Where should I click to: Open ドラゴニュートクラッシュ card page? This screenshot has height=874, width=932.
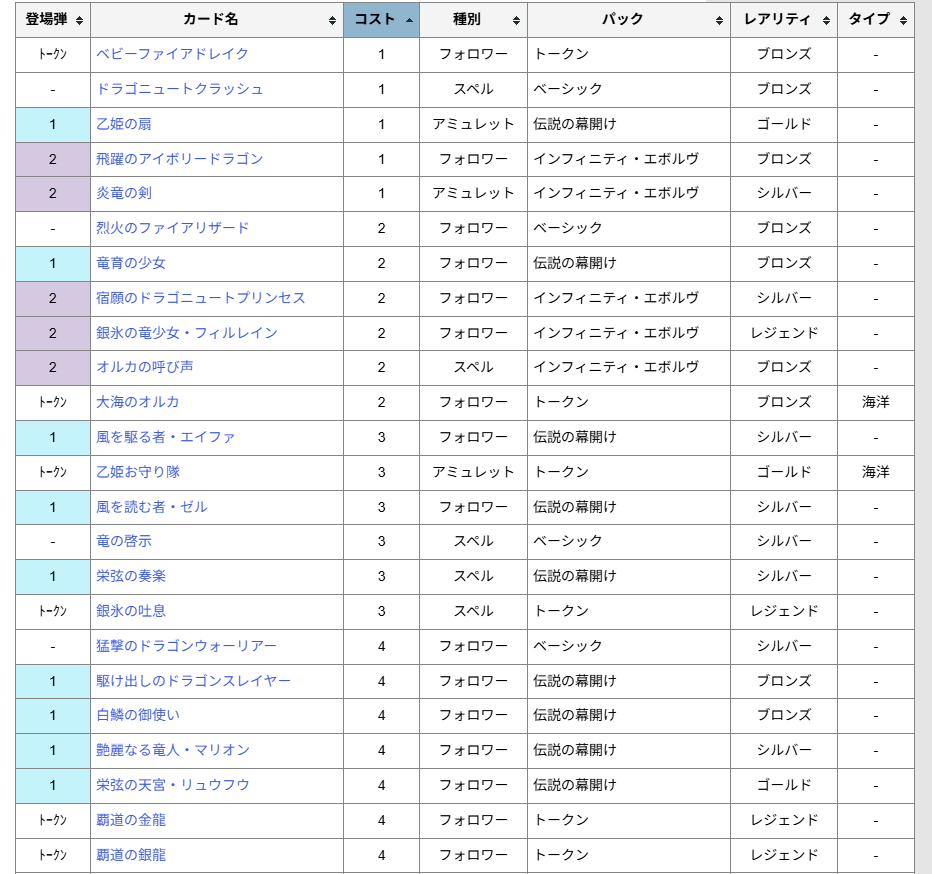[x=180, y=89]
